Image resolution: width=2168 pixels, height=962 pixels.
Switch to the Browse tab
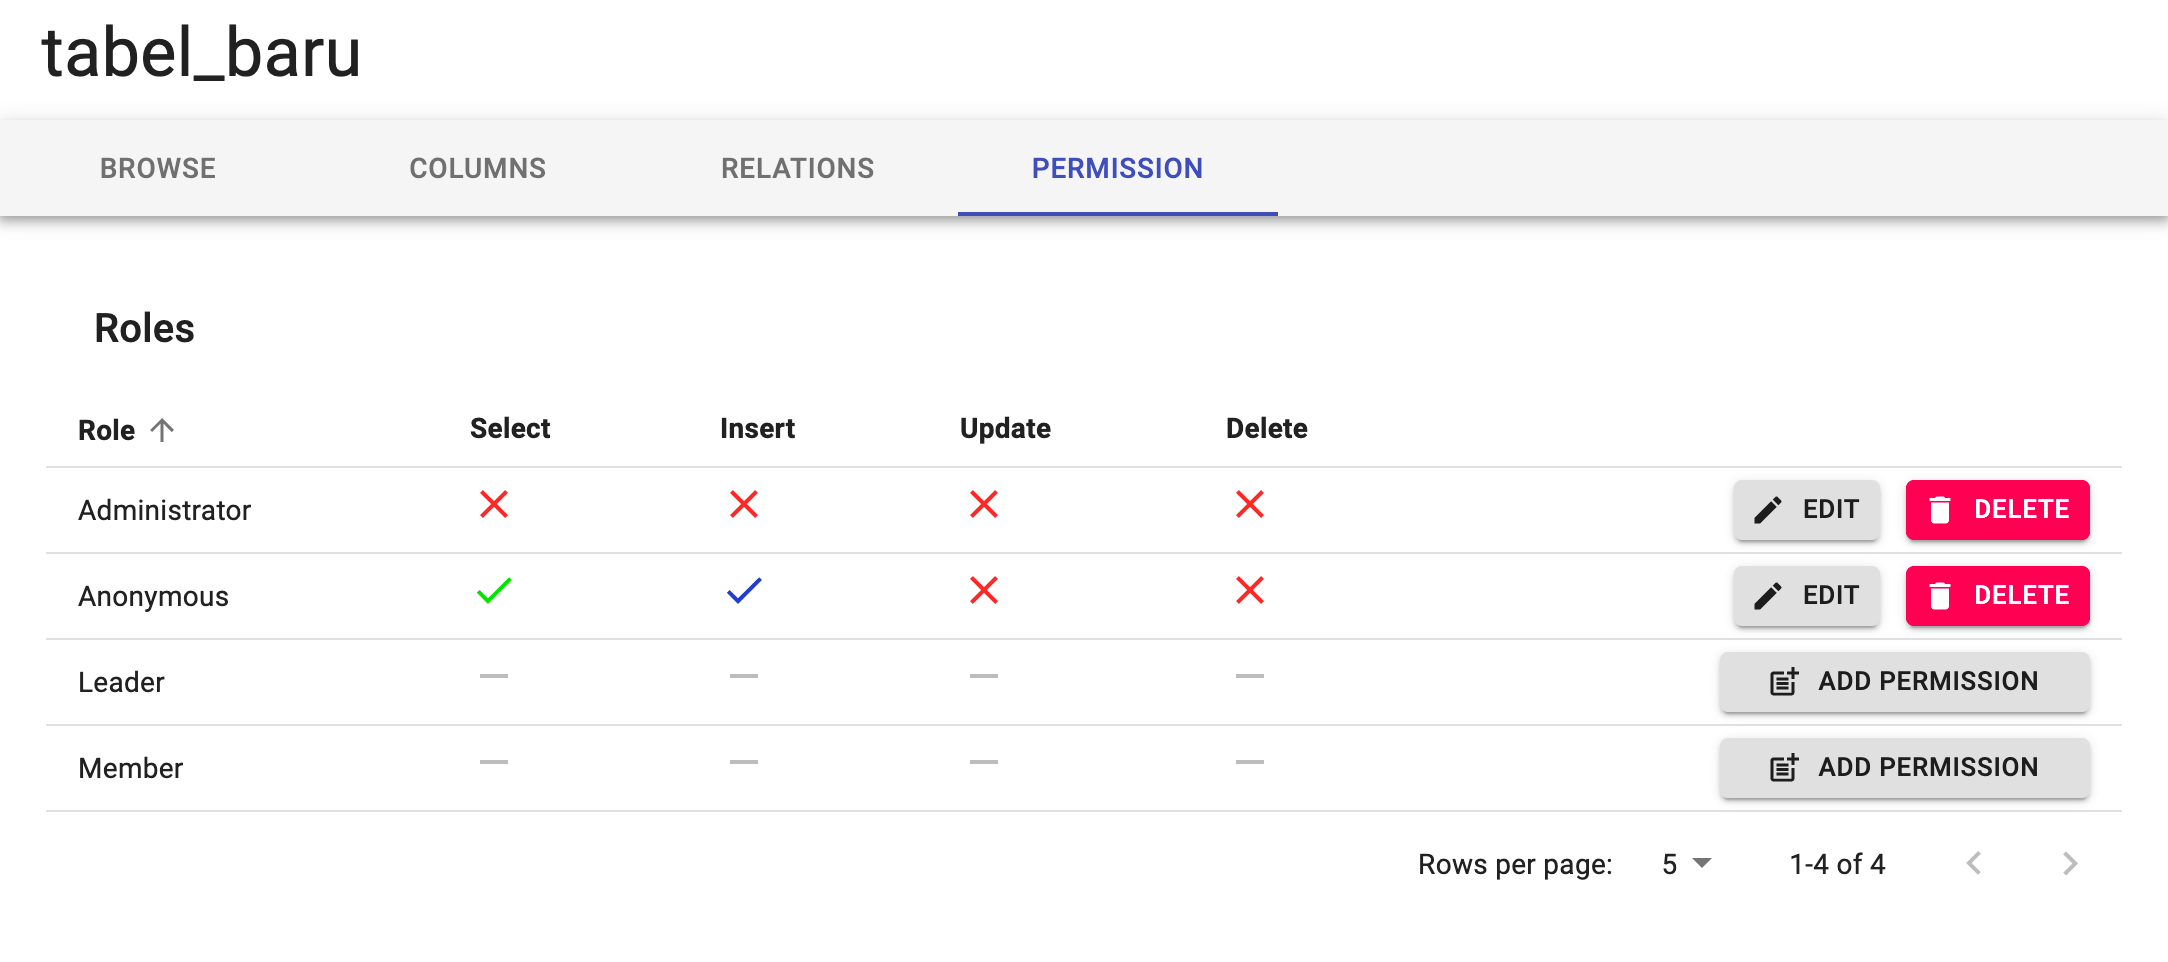pyautogui.click(x=158, y=168)
